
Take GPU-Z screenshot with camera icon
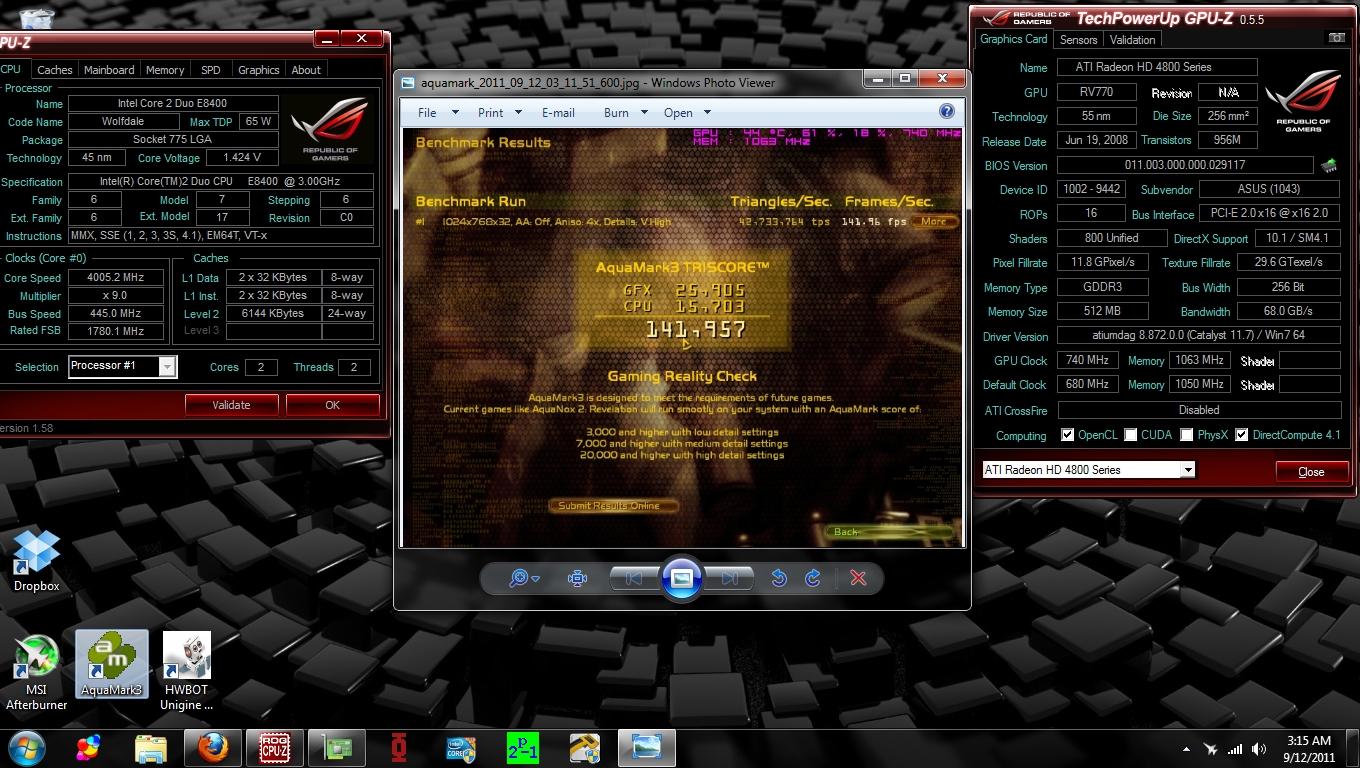pyautogui.click(x=1336, y=38)
